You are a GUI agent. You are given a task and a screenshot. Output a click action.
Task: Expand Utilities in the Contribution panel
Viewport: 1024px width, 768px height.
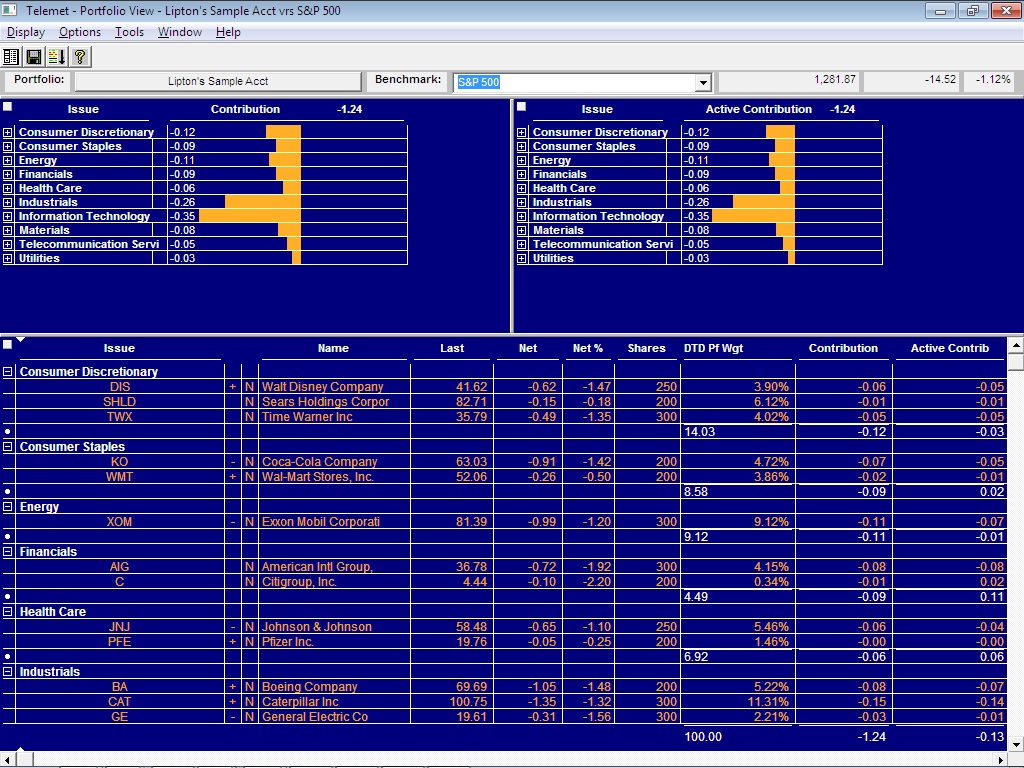click(x=7, y=259)
